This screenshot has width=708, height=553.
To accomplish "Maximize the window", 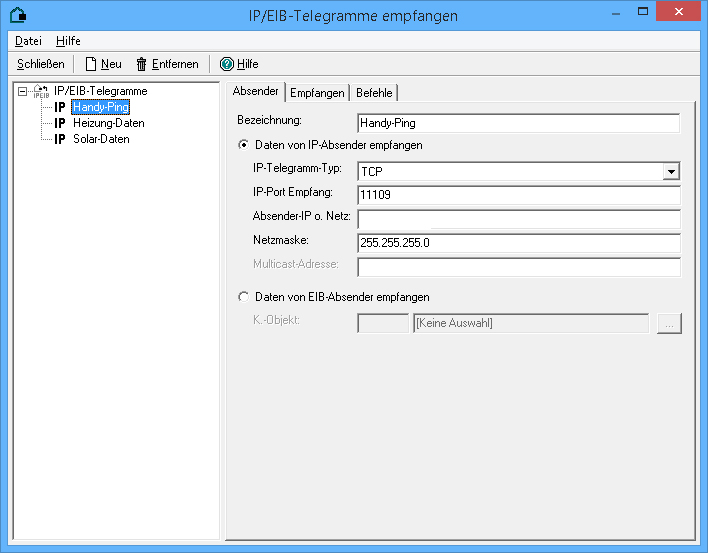I will [x=643, y=12].
